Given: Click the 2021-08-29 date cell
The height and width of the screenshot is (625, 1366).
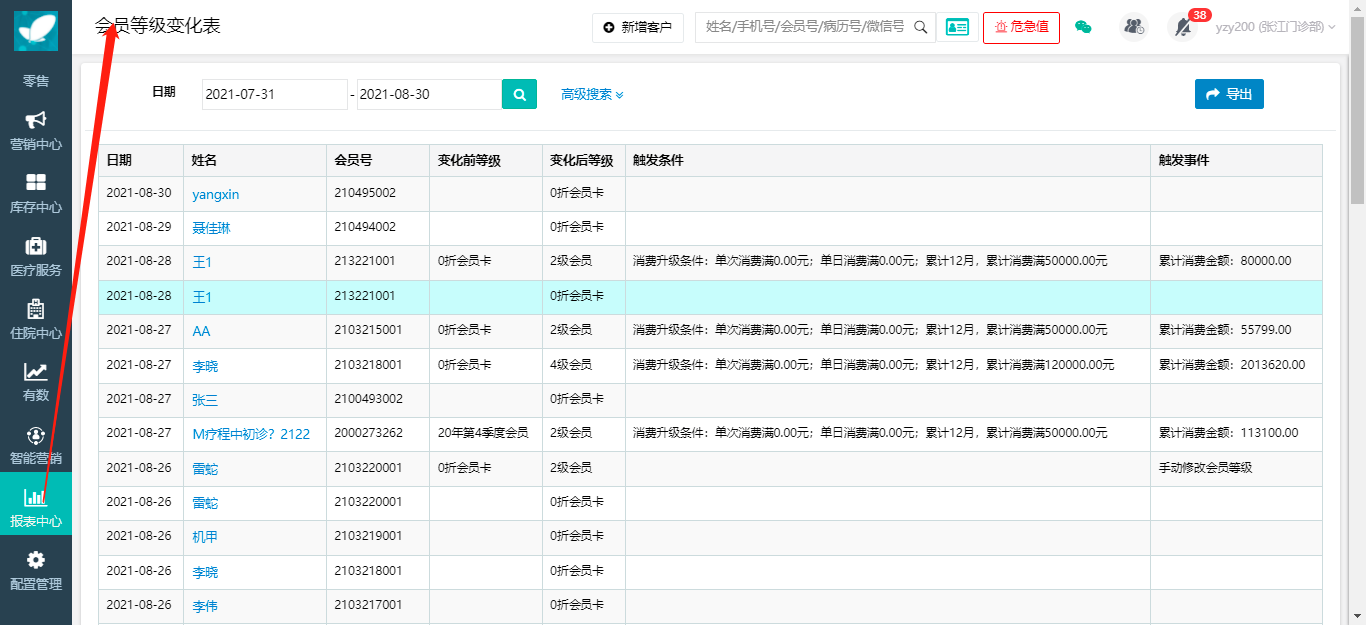Looking at the screenshot, I should 139,227.
